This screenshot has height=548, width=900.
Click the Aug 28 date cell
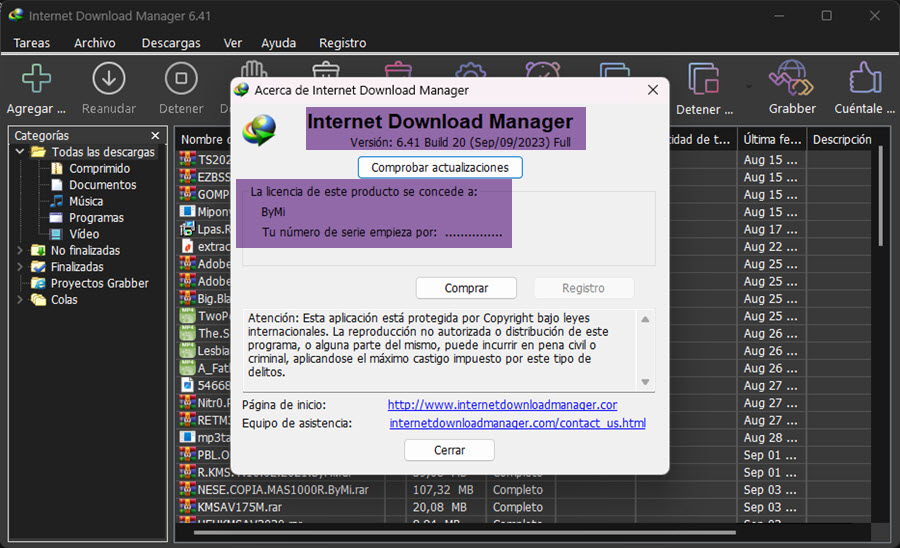[770, 438]
